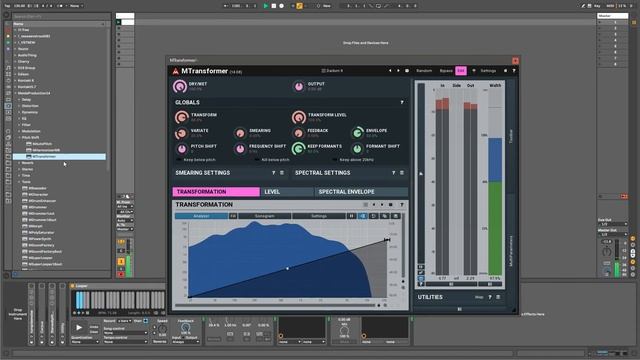Open Smearing Settings menu icon
640x360 pixels.
click(x=282, y=173)
